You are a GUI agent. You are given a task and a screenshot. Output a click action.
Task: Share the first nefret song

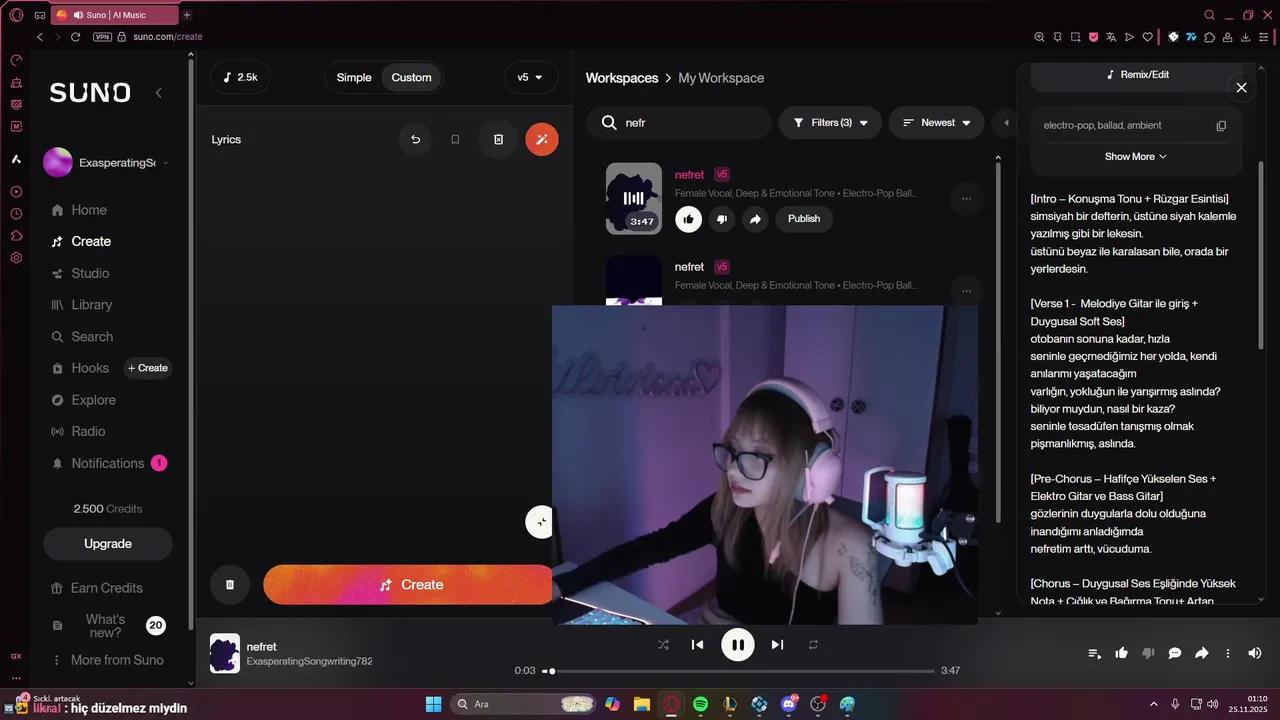pos(756,219)
